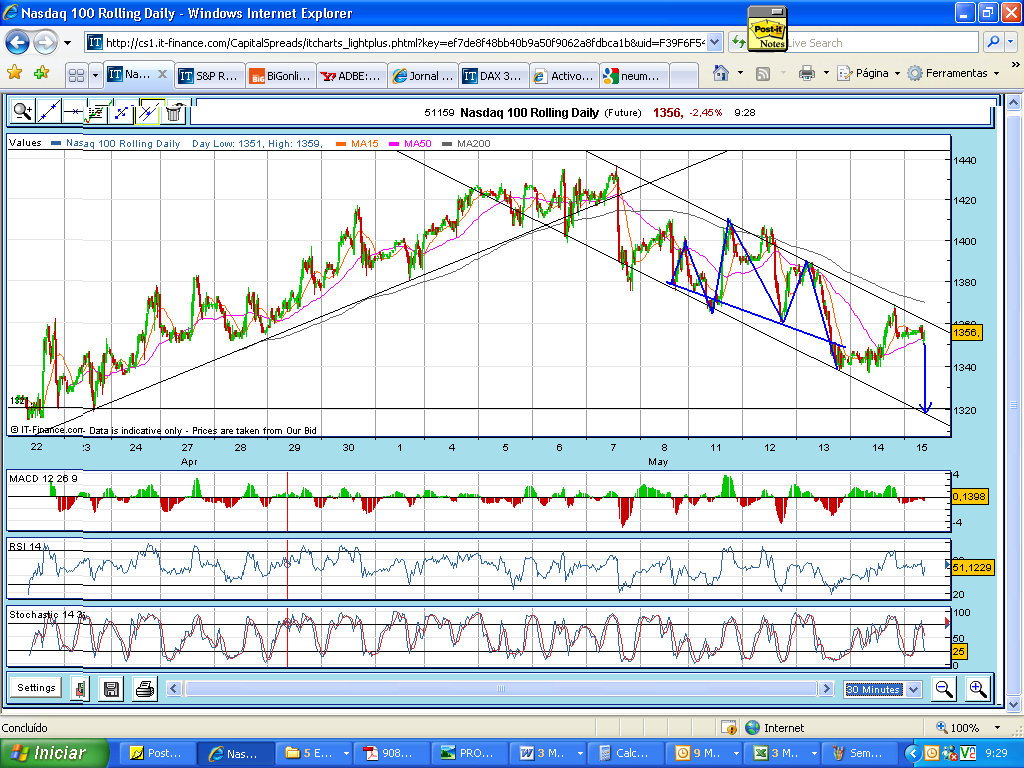The height and width of the screenshot is (768, 1024).
Task: Open the PRO... taskbar button
Action: click(470, 754)
